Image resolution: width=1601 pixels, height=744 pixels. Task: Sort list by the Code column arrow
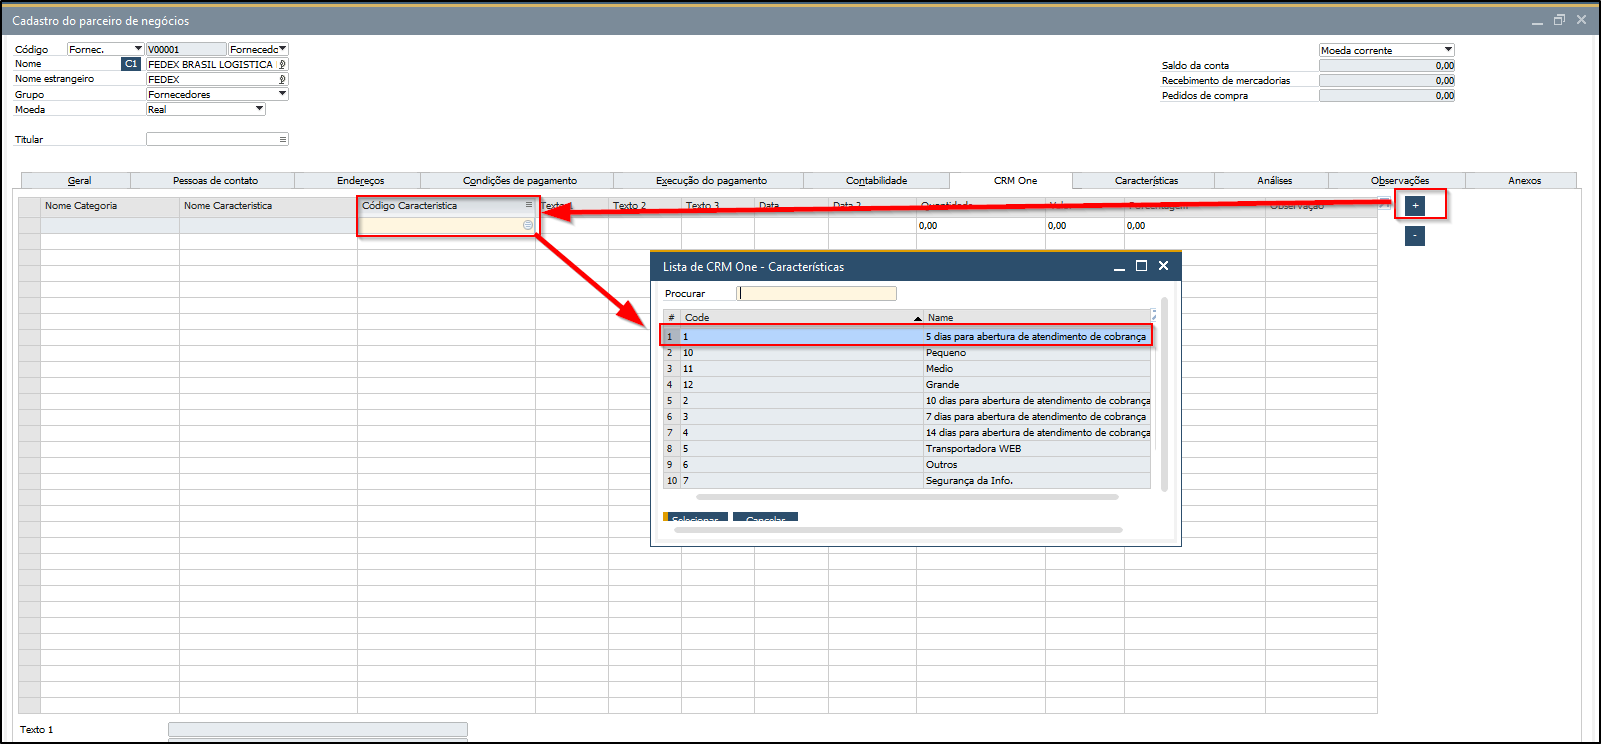click(x=918, y=318)
